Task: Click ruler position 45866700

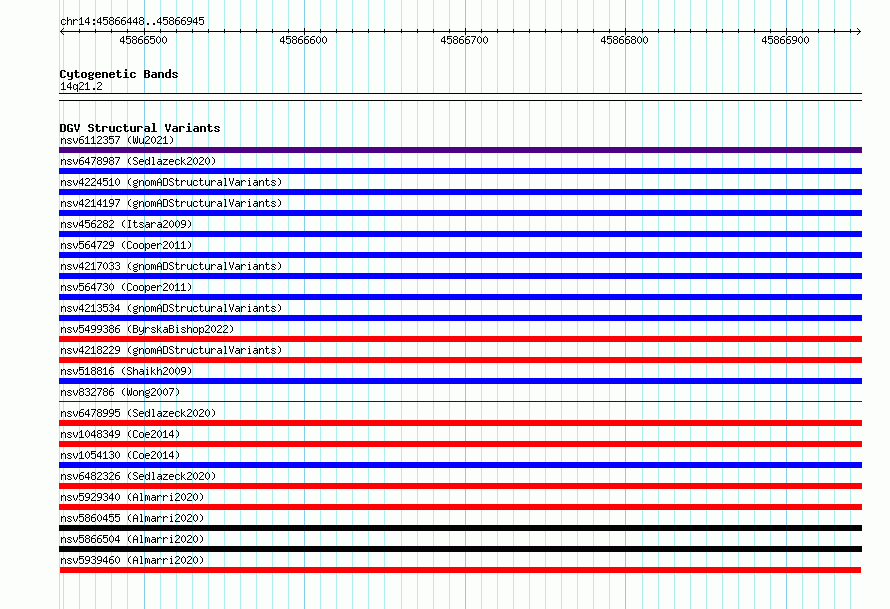Action: click(x=464, y=40)
